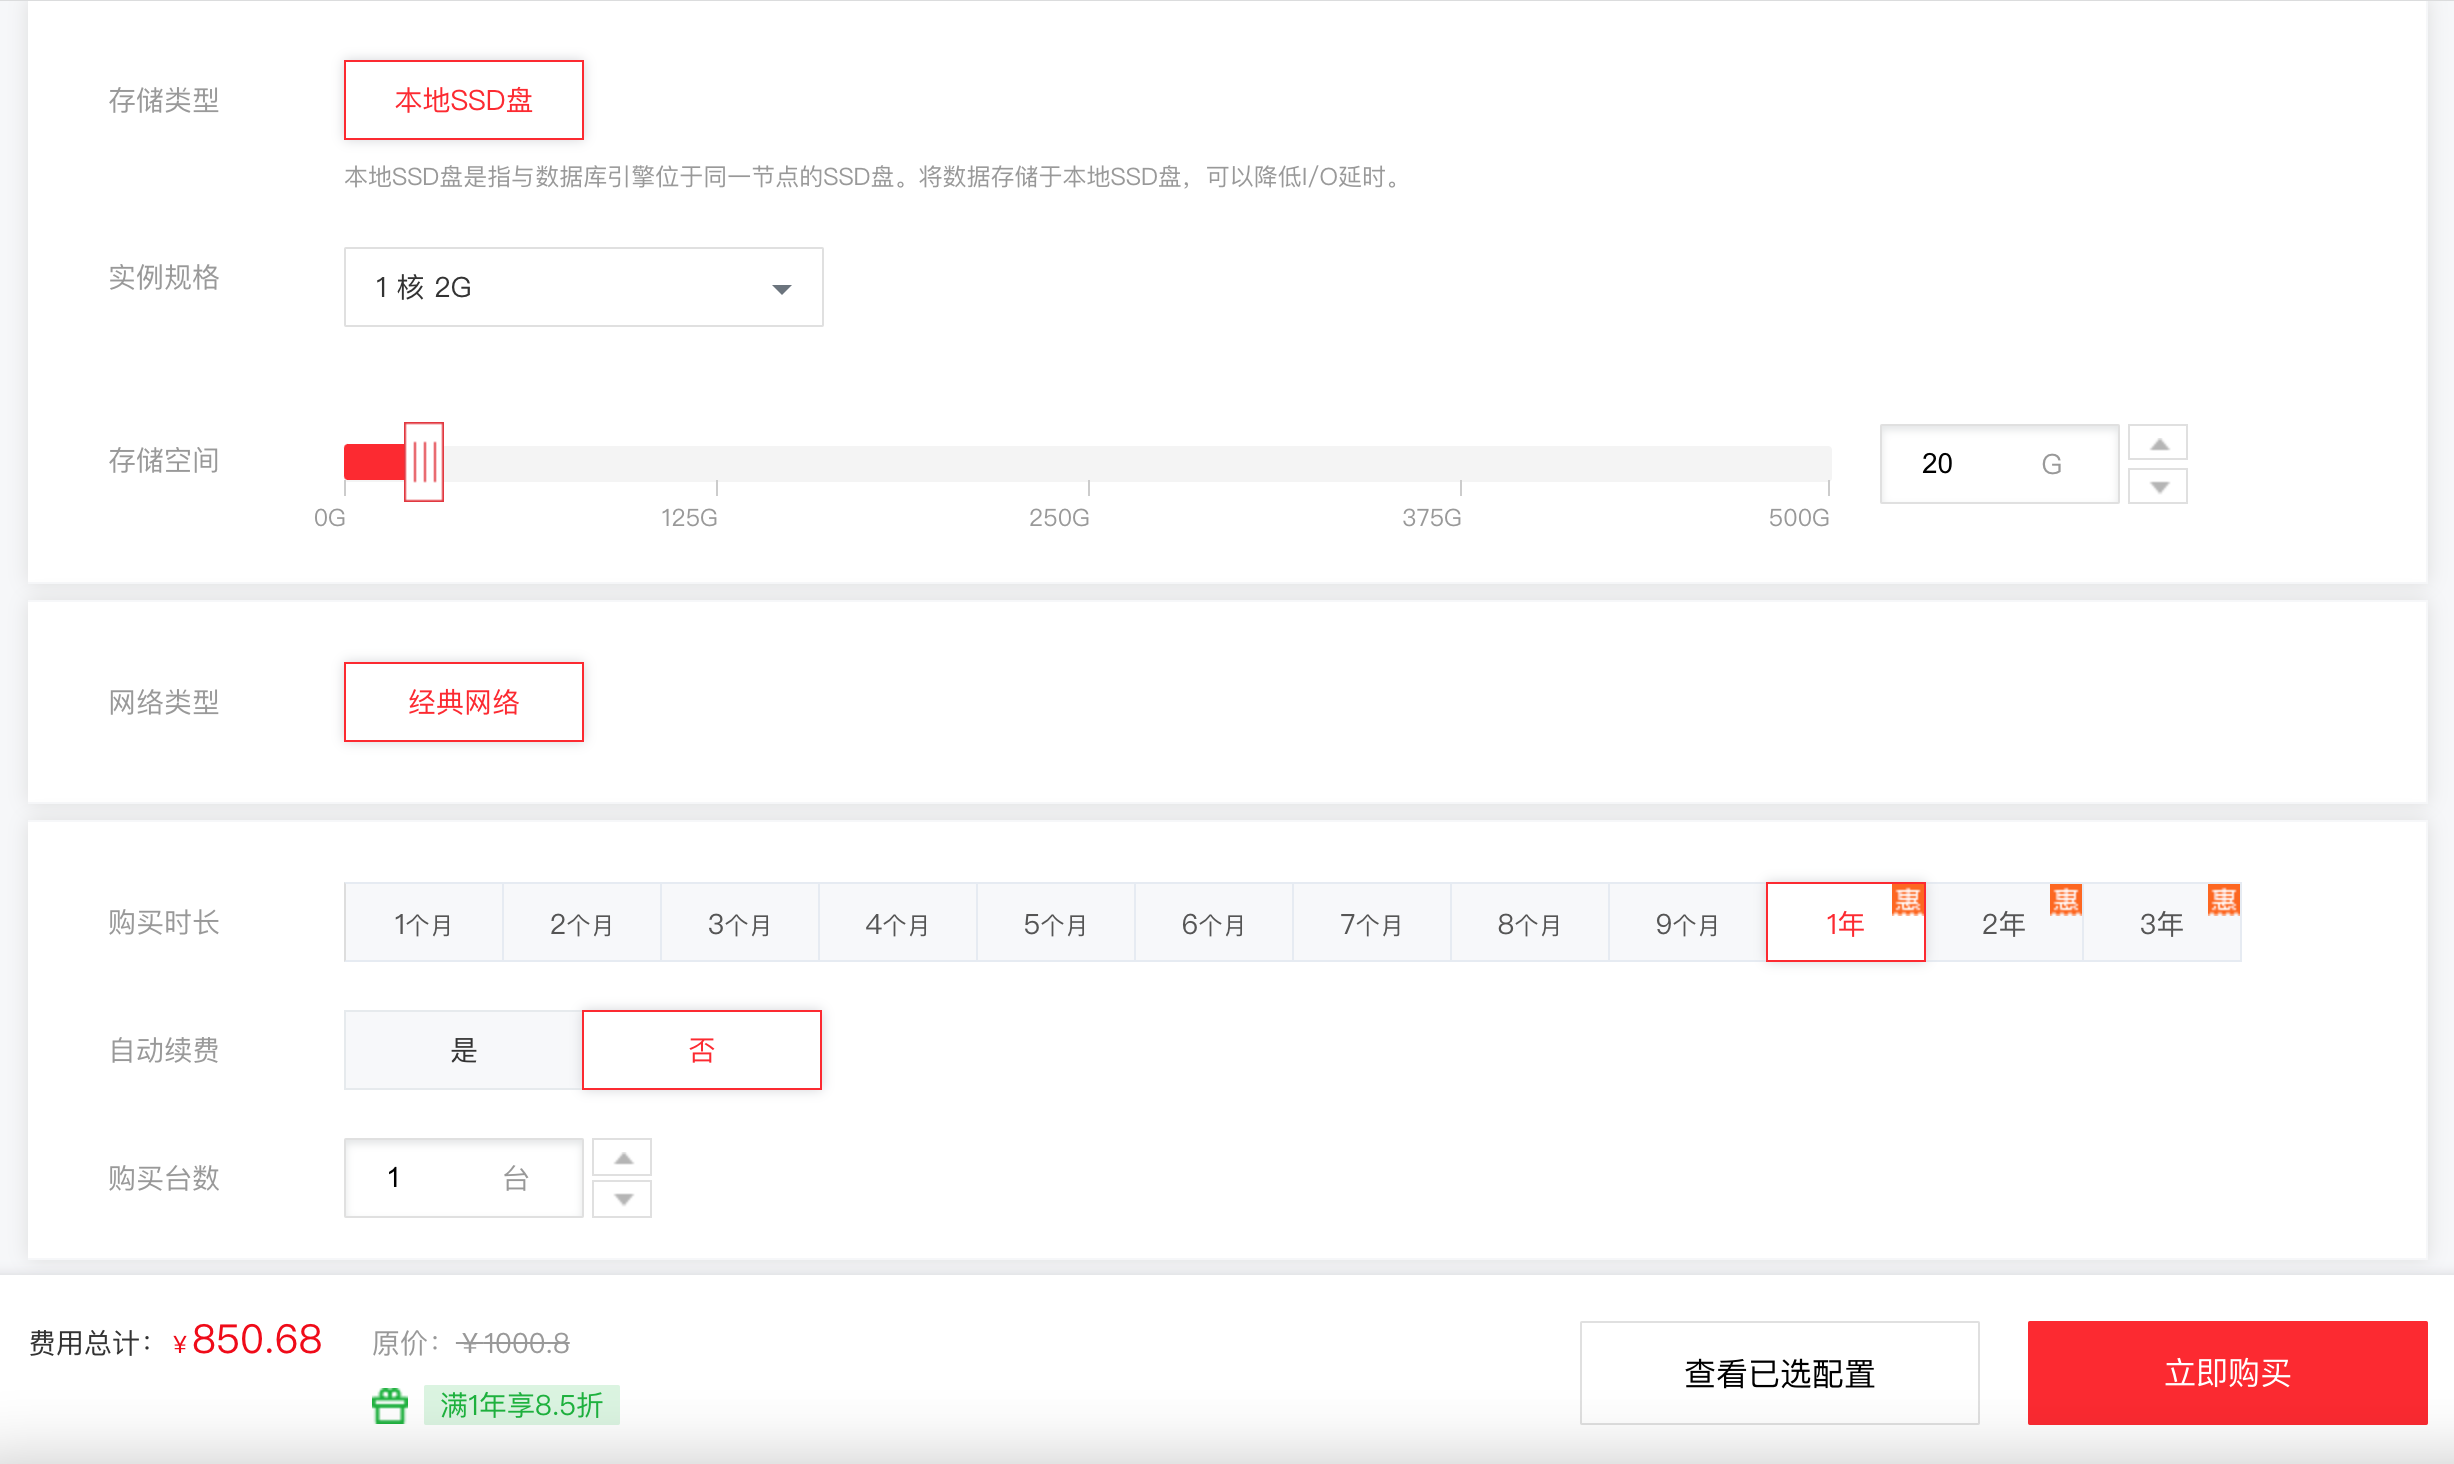Choose 7个月 purchase duration
The image size is (2454, 1464).
point(1372,923)
